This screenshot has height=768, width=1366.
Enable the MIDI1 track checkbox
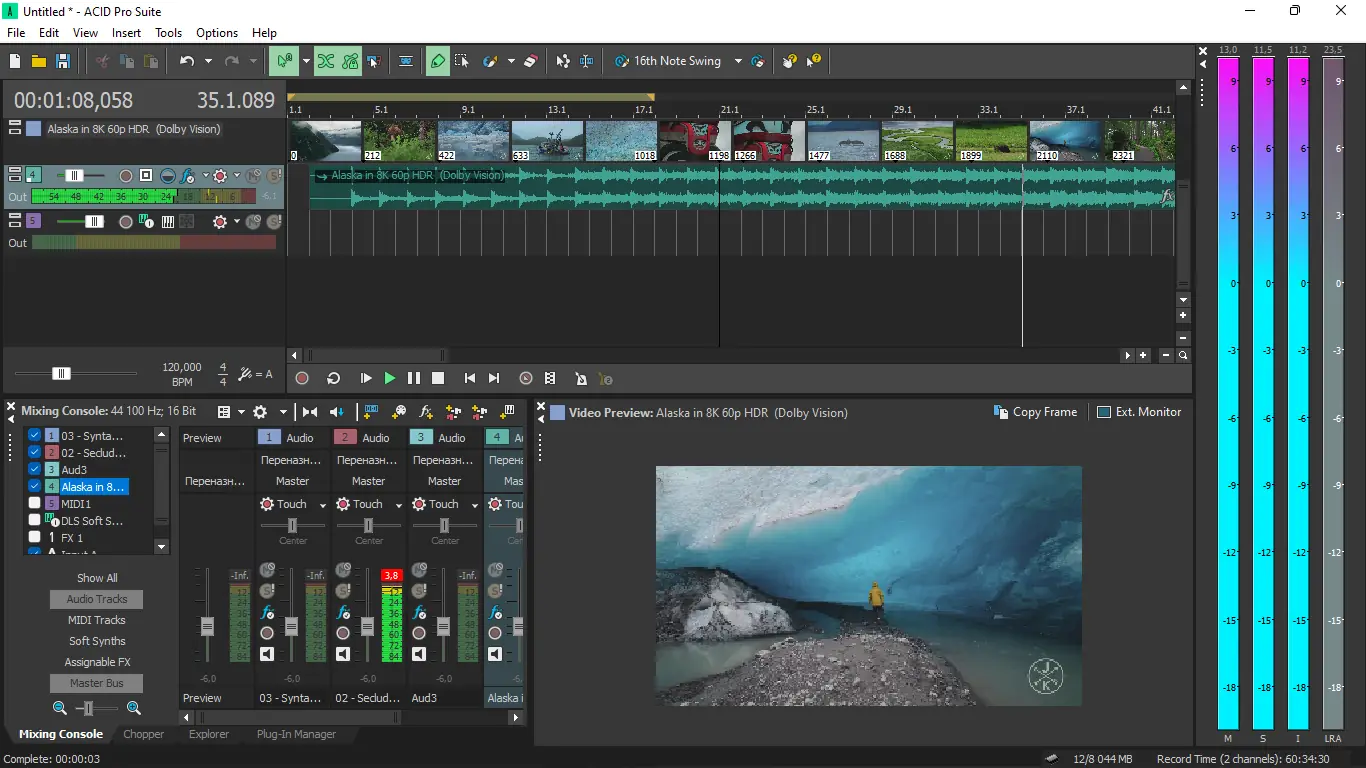click(35, 504)
